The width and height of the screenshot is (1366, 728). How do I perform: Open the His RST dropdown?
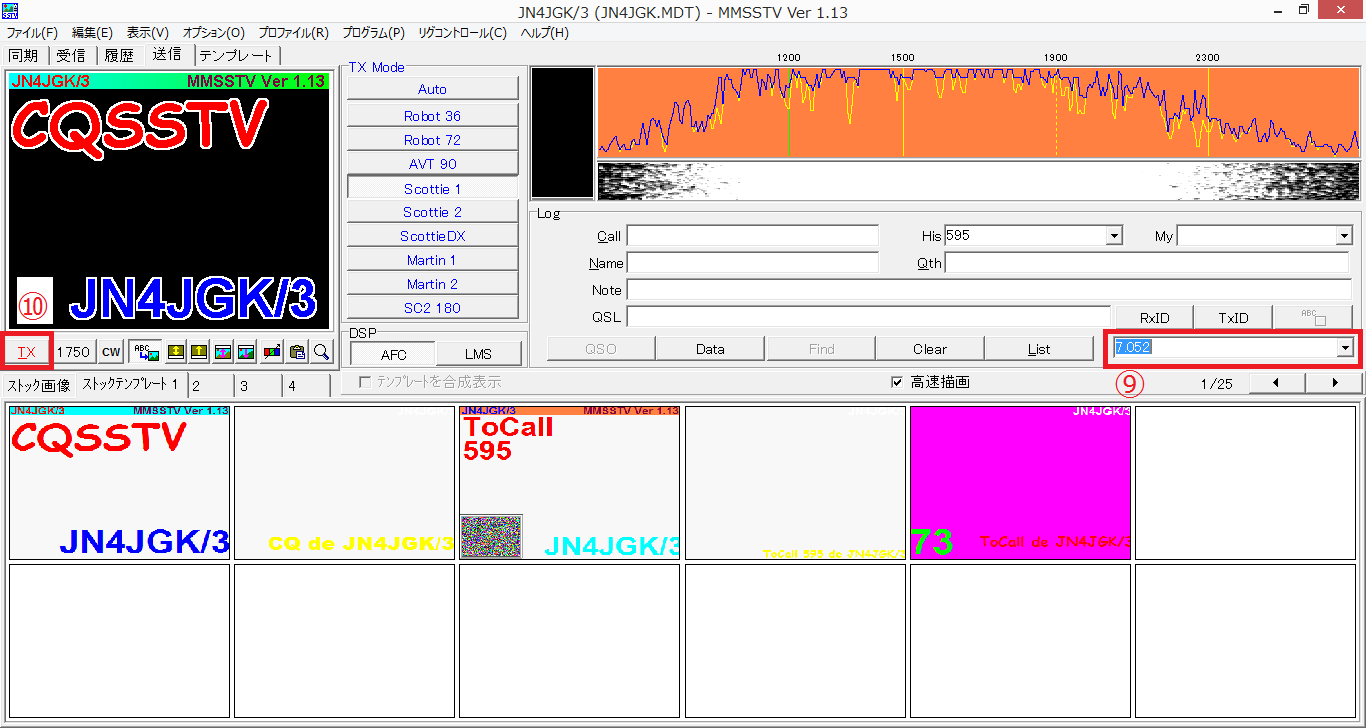(1114, 237)
